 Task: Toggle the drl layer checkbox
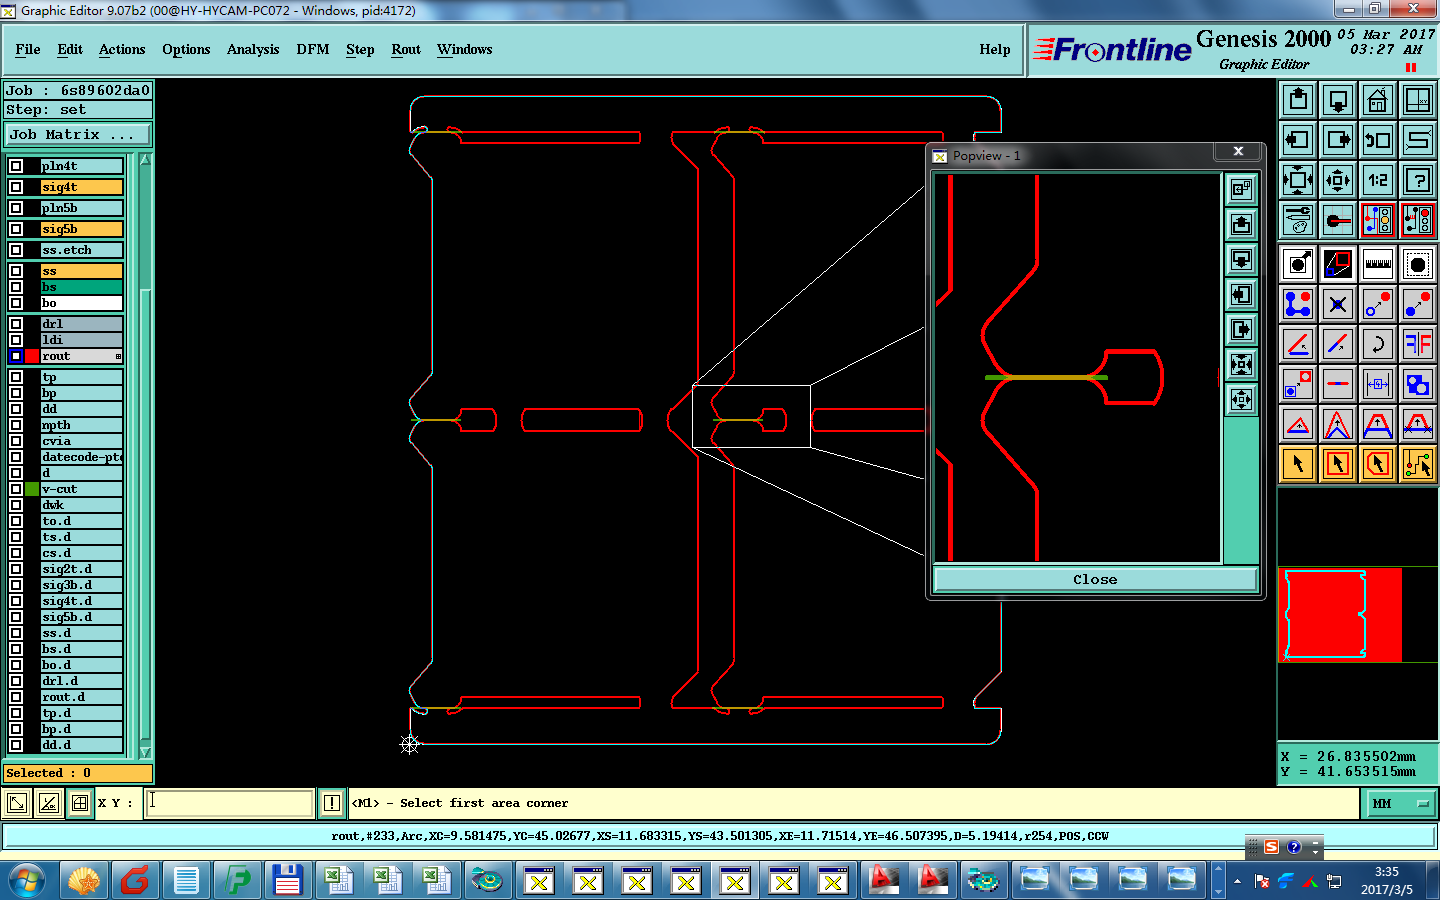[x=16, y=324]
